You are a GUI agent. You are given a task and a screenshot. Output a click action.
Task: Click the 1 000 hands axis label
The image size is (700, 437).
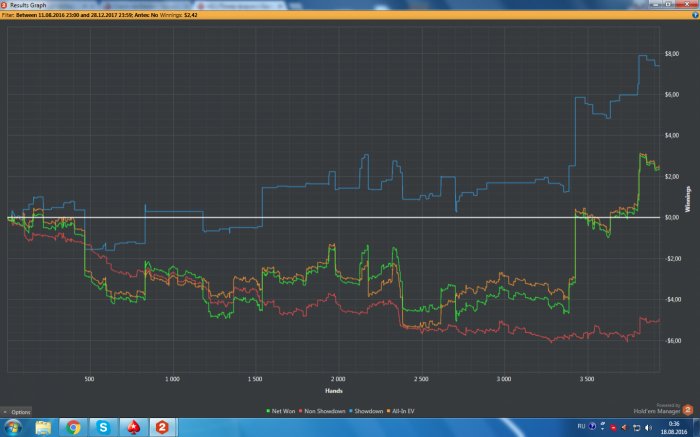coord(172,379)
